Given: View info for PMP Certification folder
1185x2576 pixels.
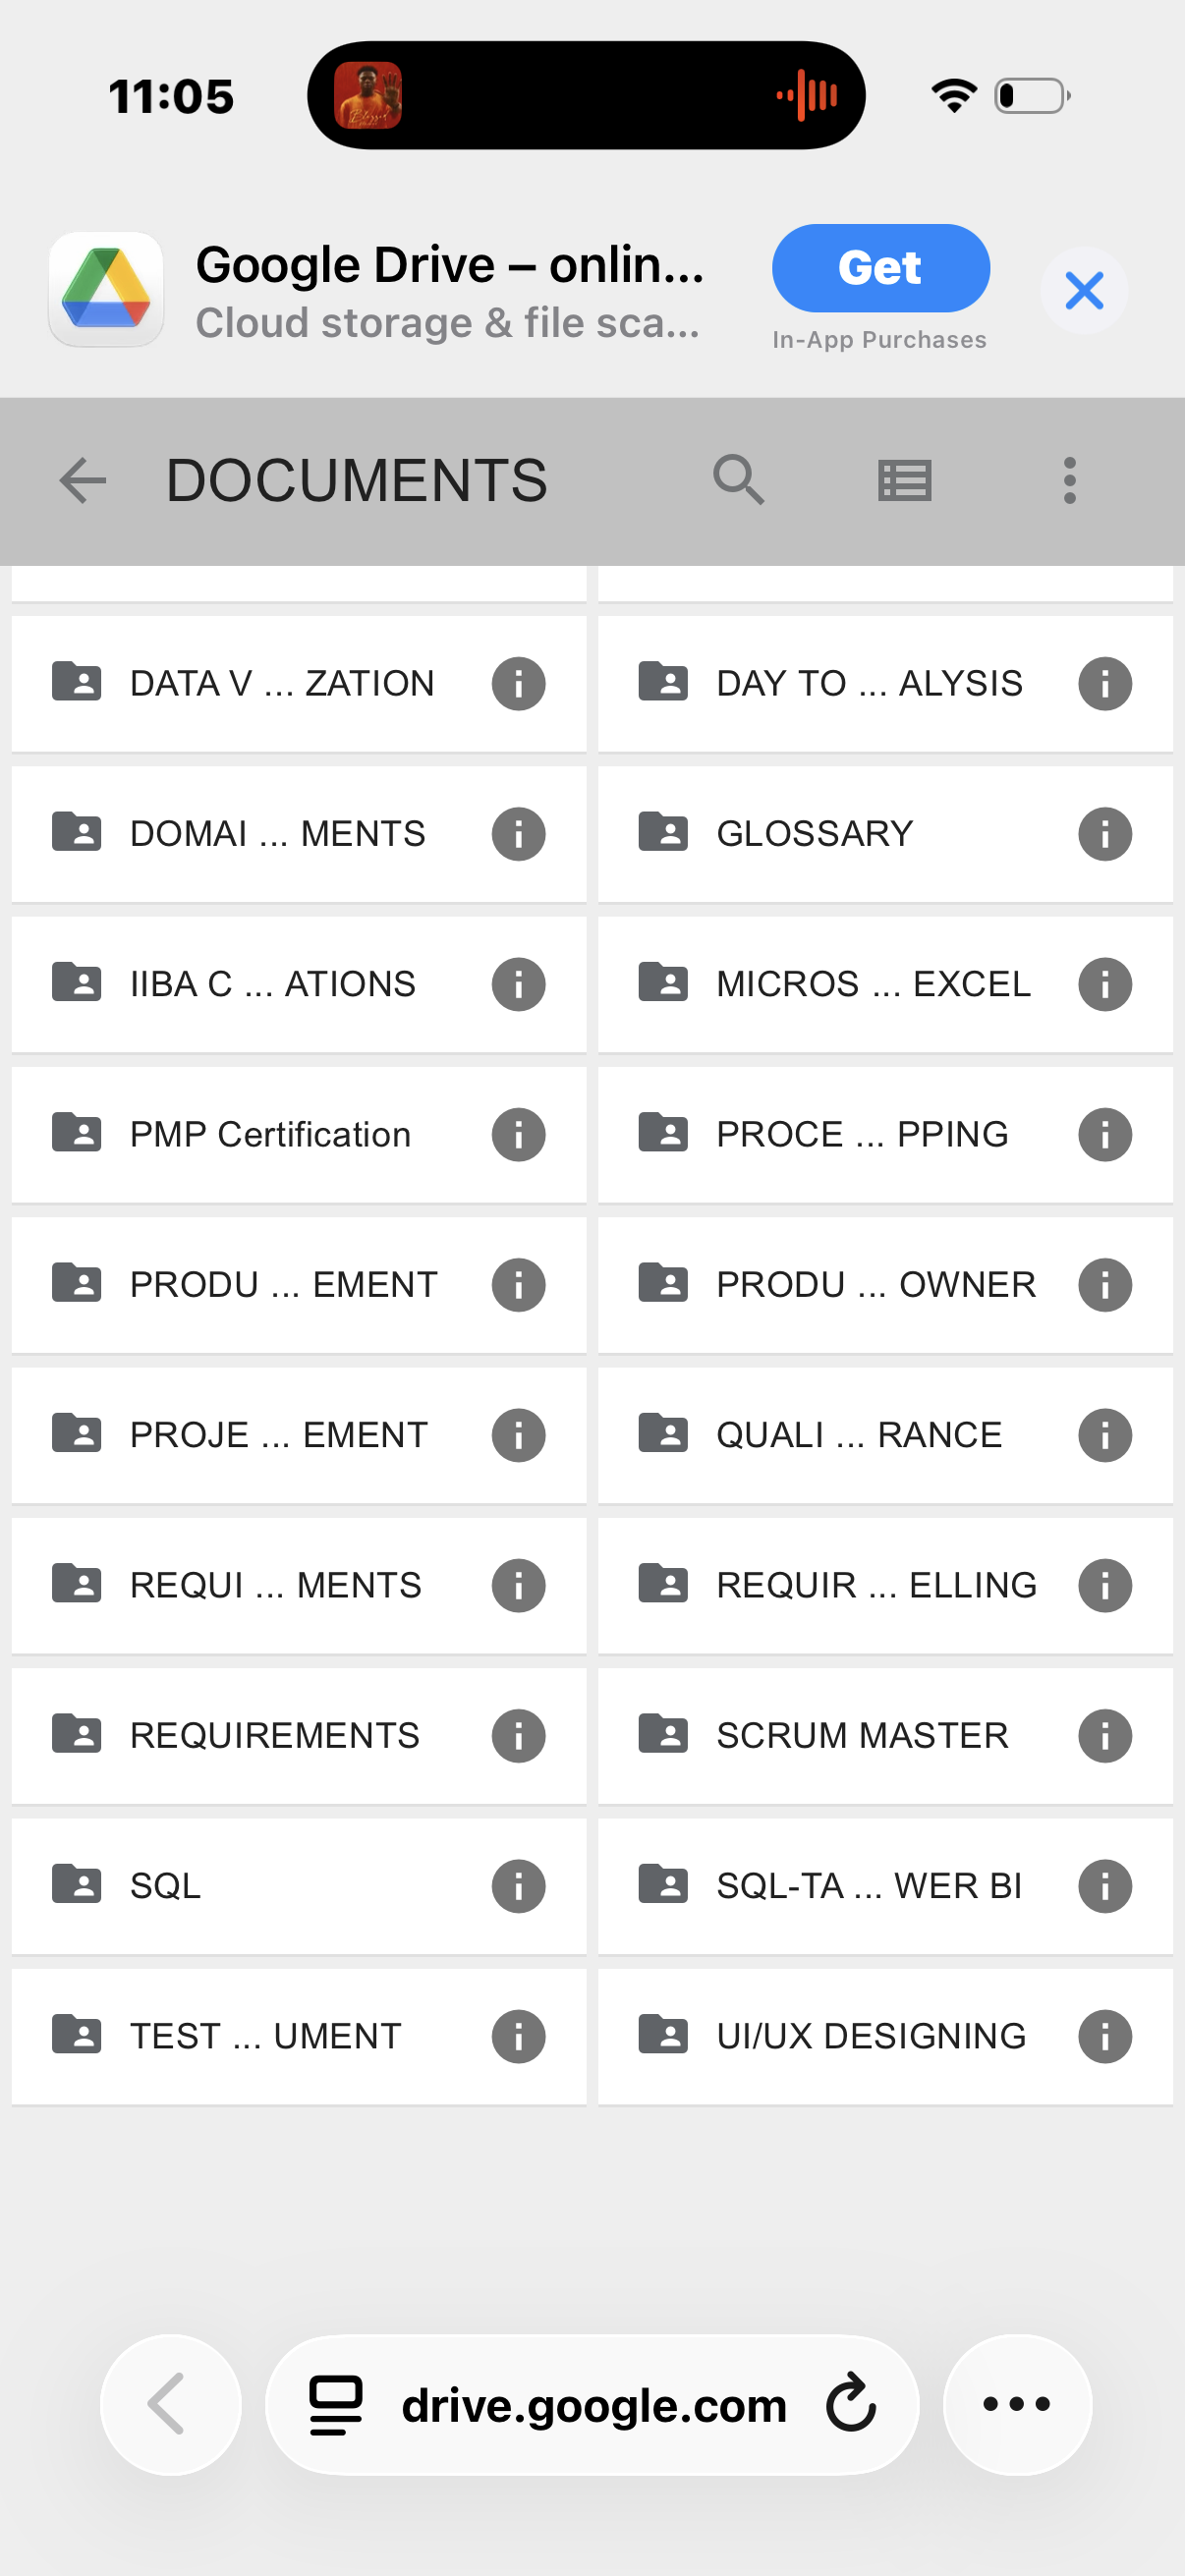Looking at the screenshot, I should 518,1135.
